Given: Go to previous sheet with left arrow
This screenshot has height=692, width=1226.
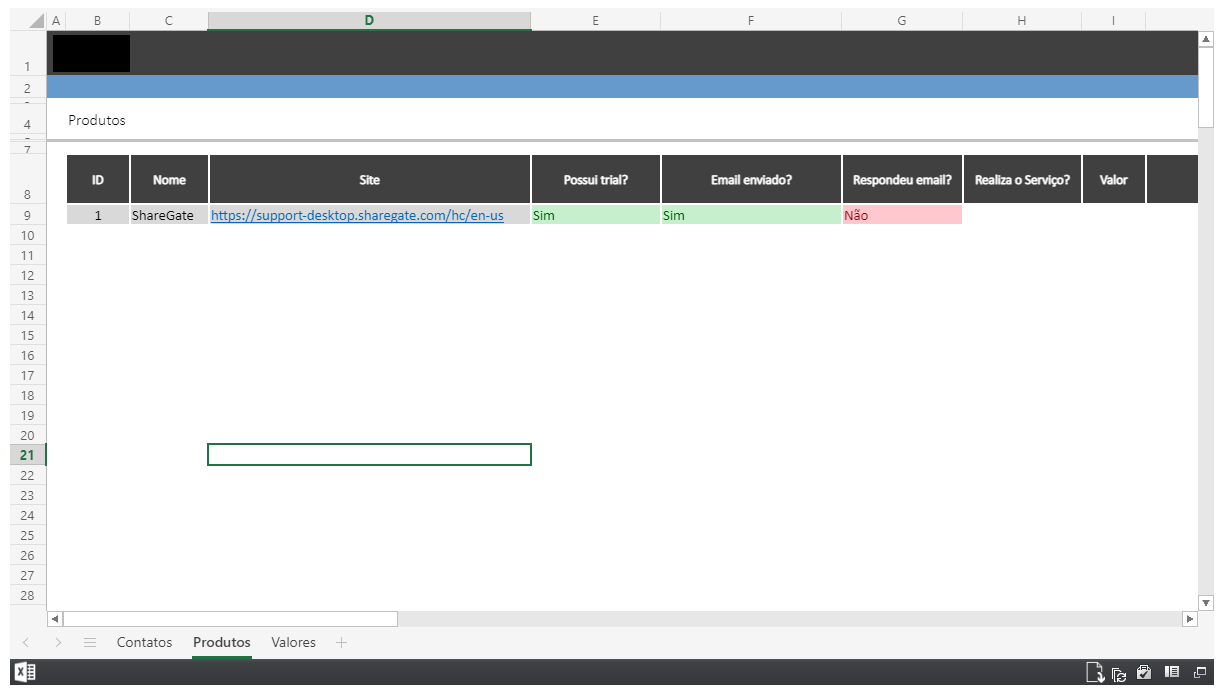Looking at the screenshot, I should click(26, 642).
